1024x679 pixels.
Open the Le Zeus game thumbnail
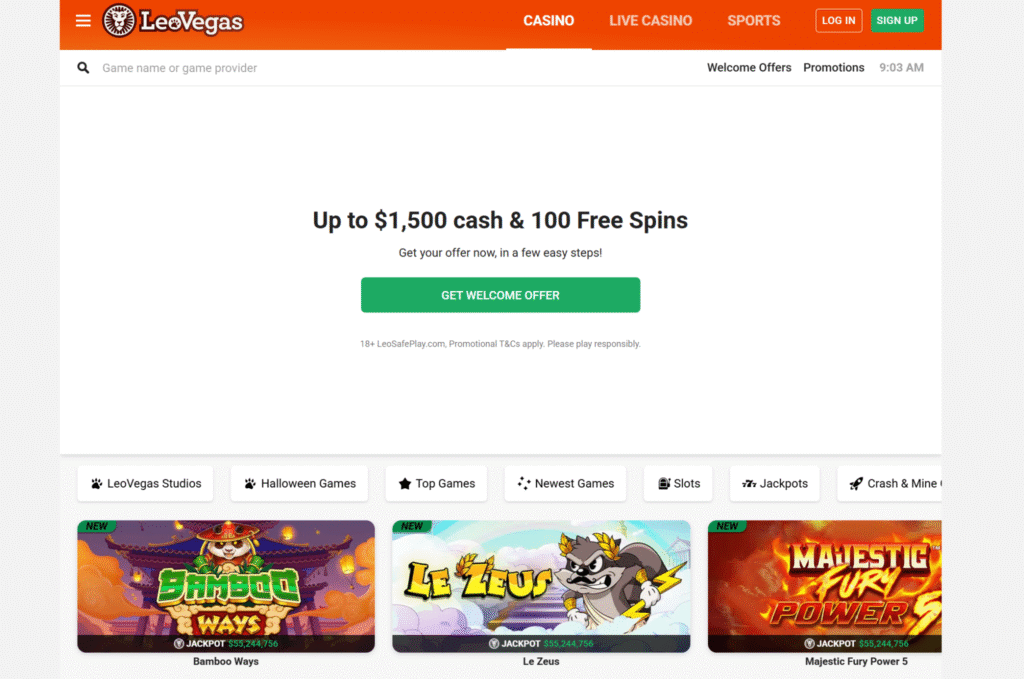coord(541,586)
